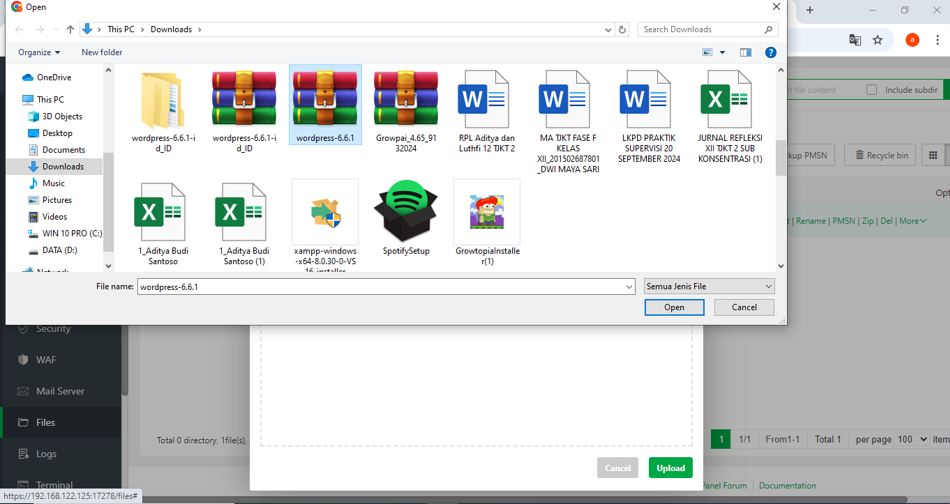Open the wordpress-6.6.1-id_ID folder
The width and height of the screenshot is (950, 504).
[x=163, y=110]
